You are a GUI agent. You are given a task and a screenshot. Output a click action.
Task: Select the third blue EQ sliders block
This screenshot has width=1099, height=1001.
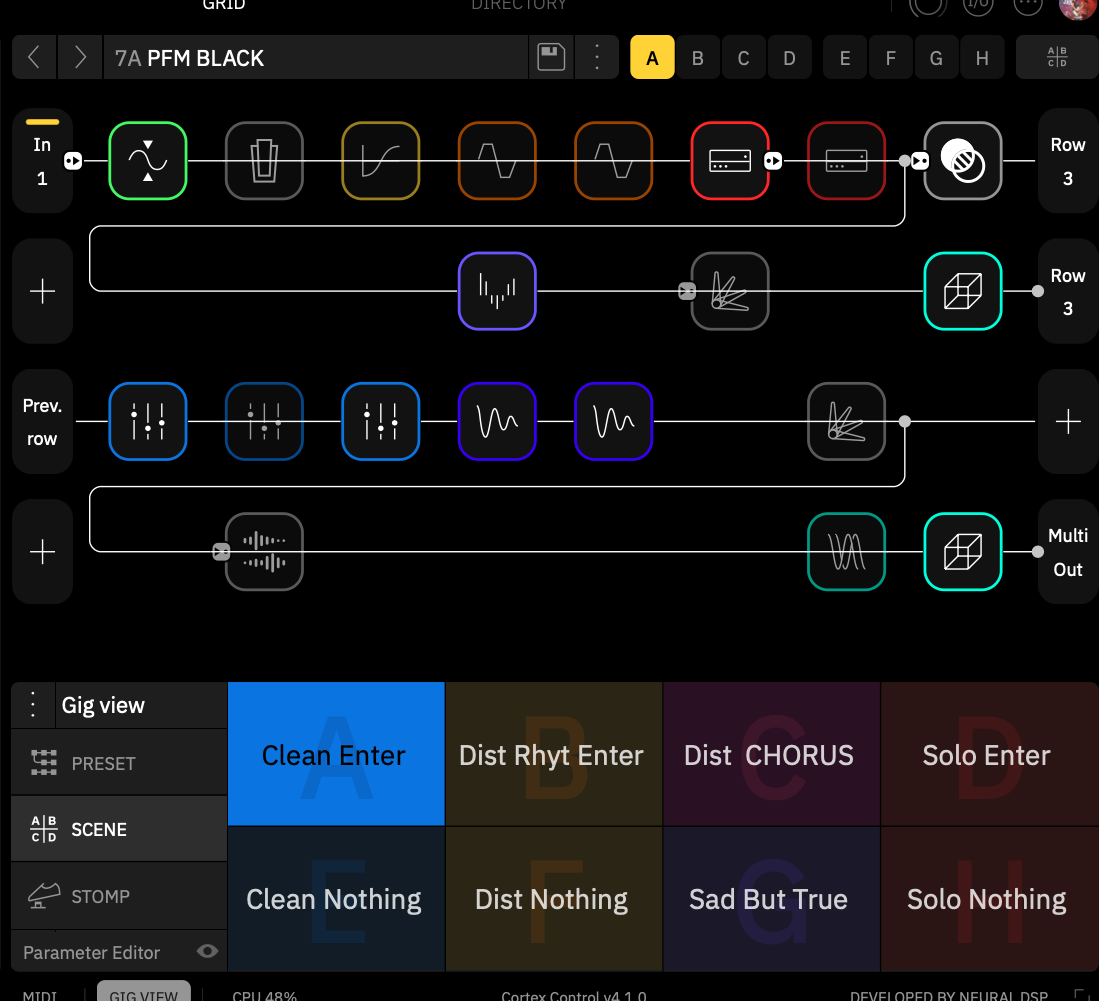pyautogui.click(x=381, y=421)
